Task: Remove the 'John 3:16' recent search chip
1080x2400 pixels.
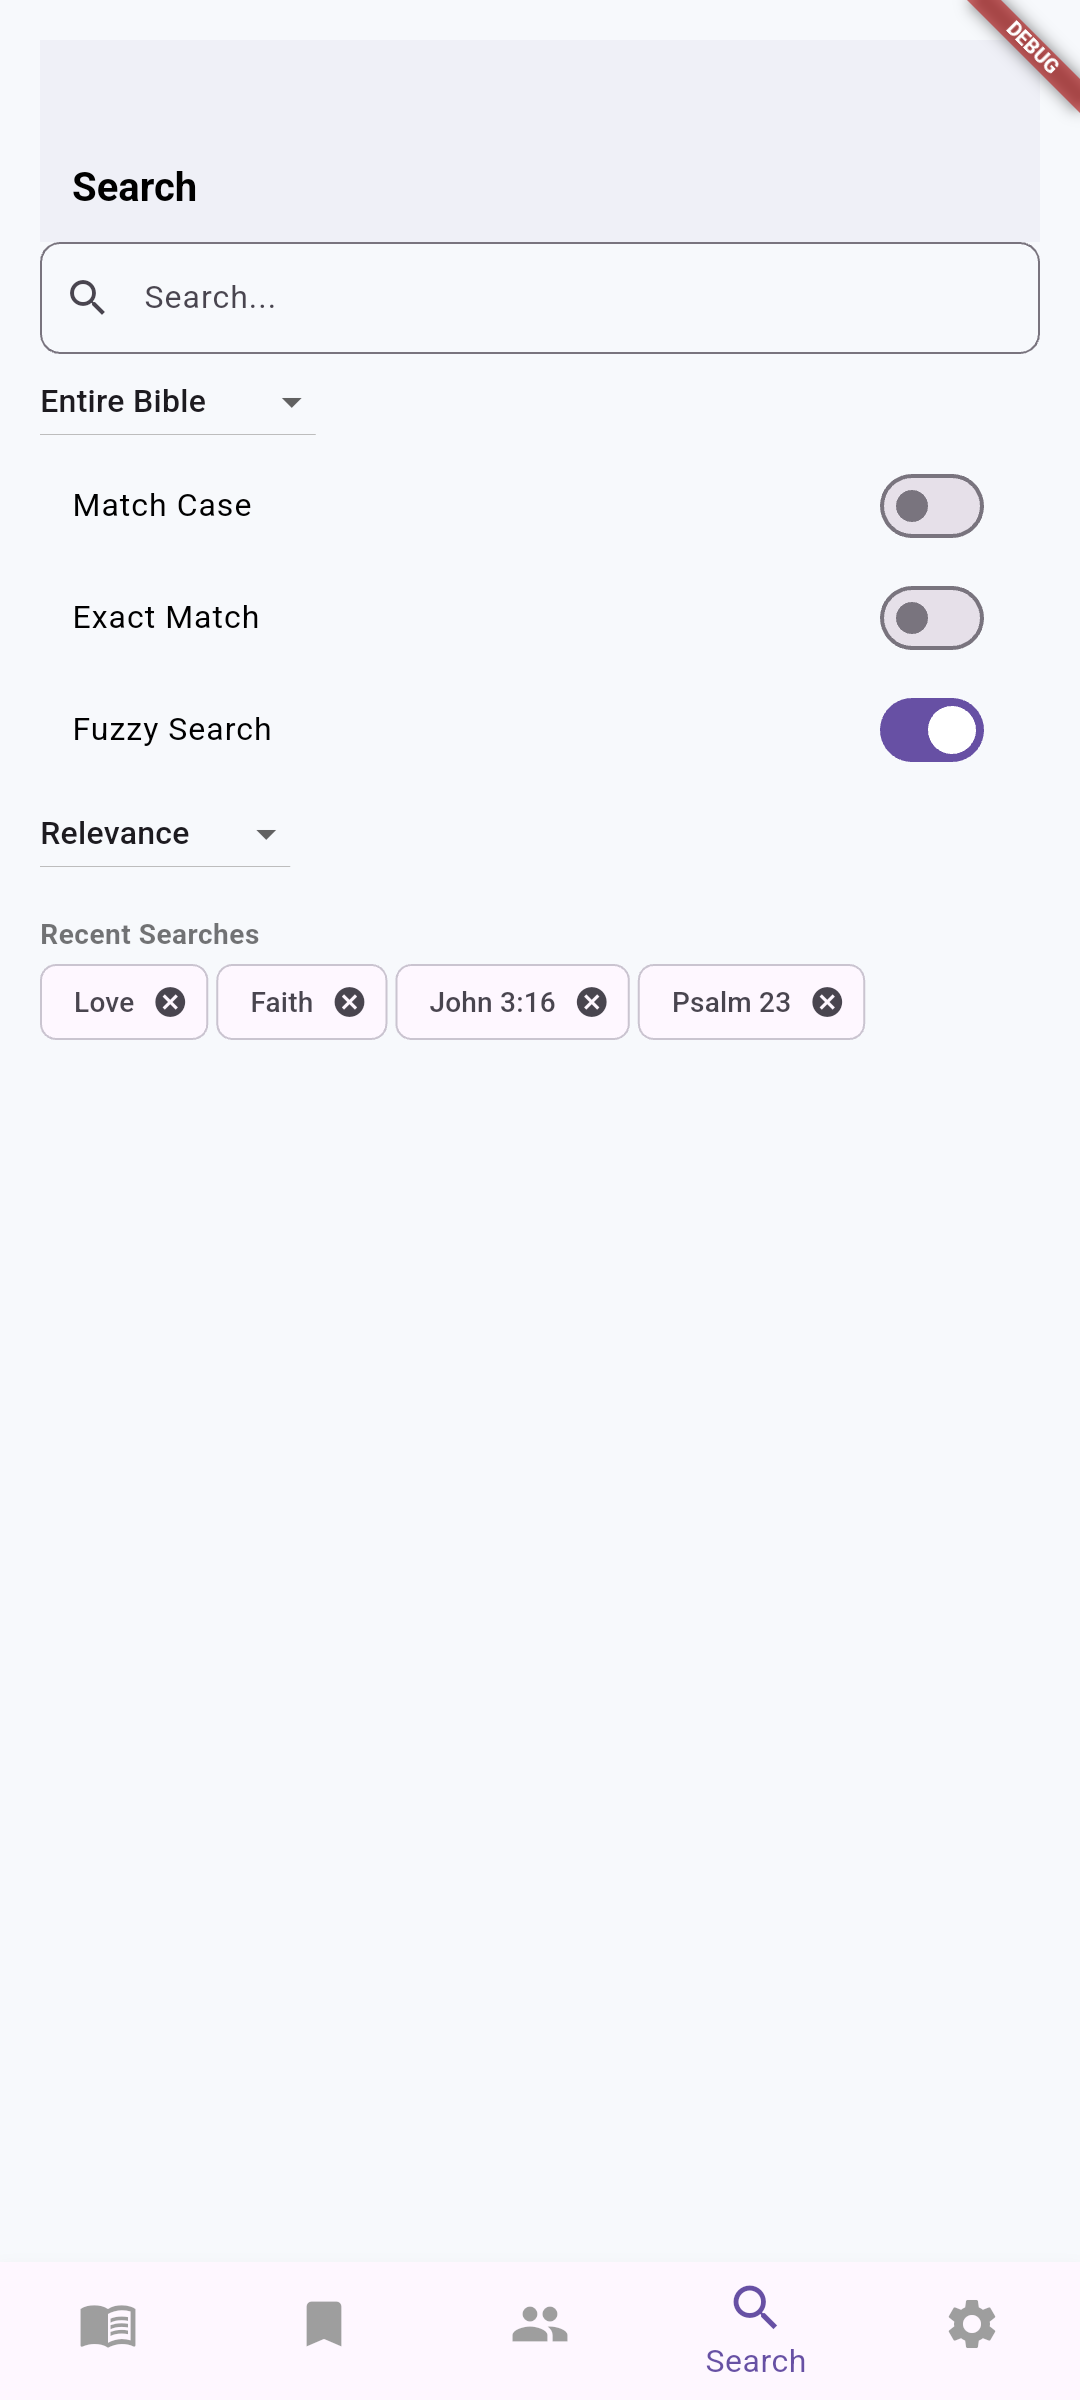Action: pyautogui.click(x=590, y=1001)
